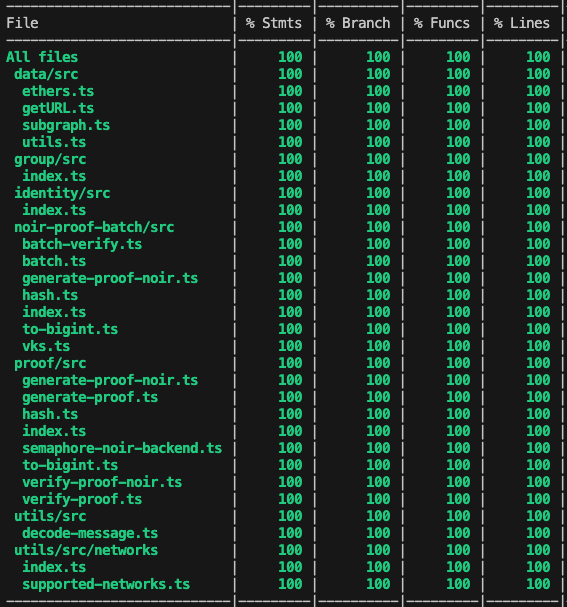The height and width of the screenshot is (607, 567).
Task: Click % Funcs value for noir-proof-batch/src
Action: [x=458, y=227]
